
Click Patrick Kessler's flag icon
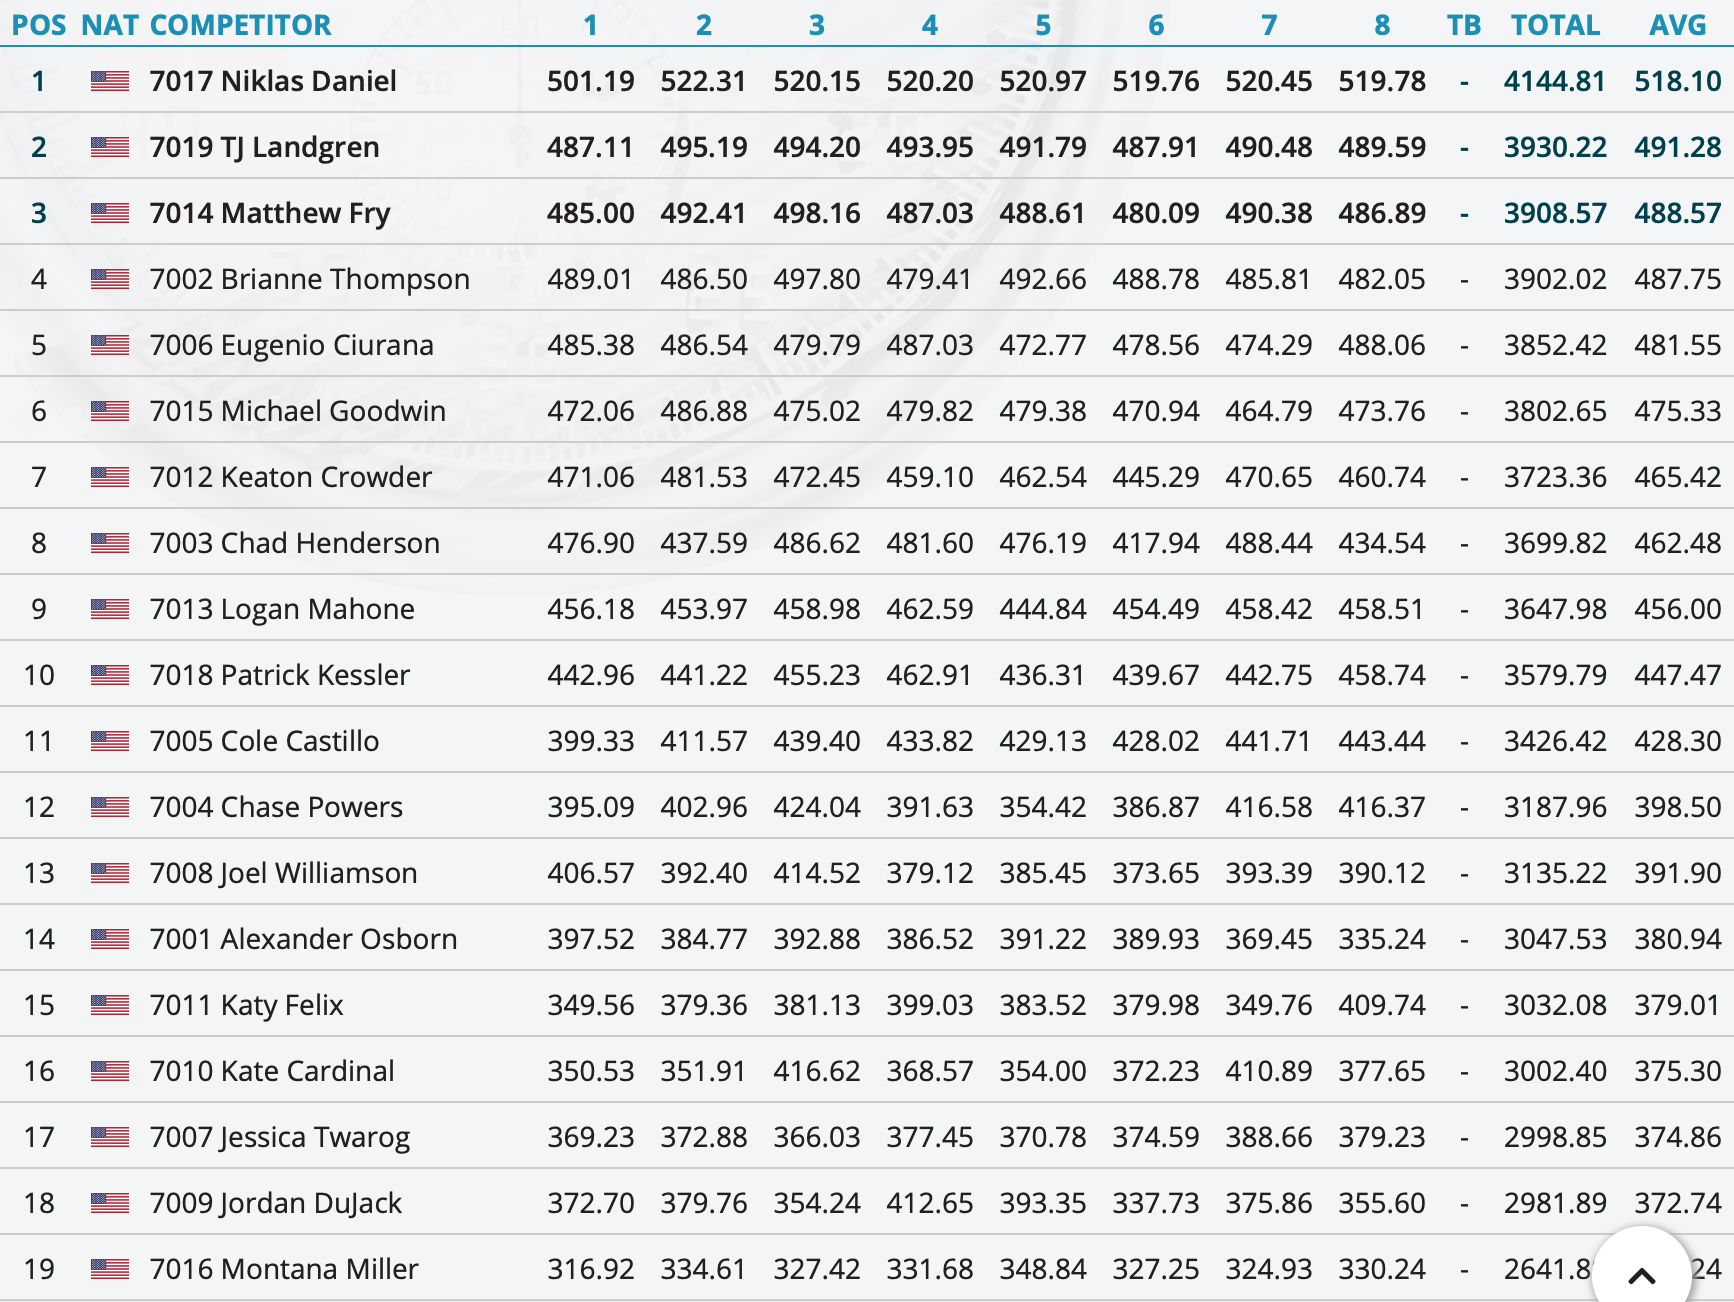(110, 675)
